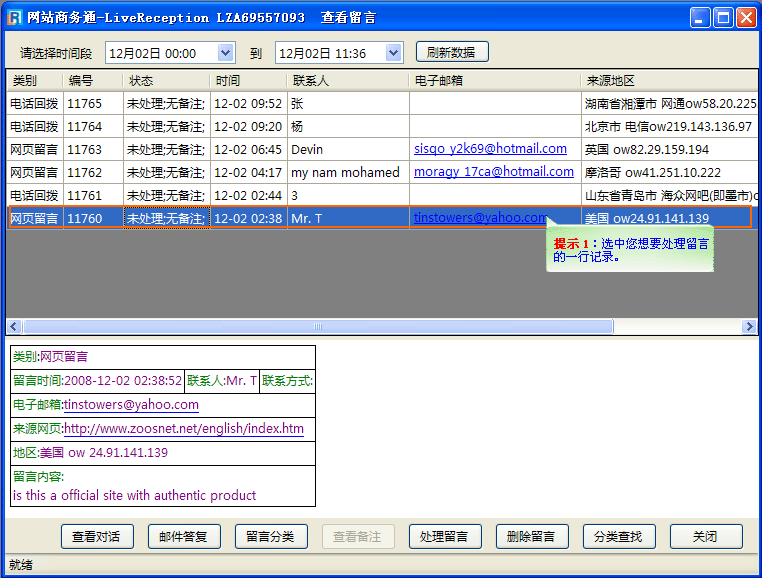This screenshot has width=762, height=578.
Task: Click the 删除留言 button
Action: pyautogui.click(x=532, y=537)
